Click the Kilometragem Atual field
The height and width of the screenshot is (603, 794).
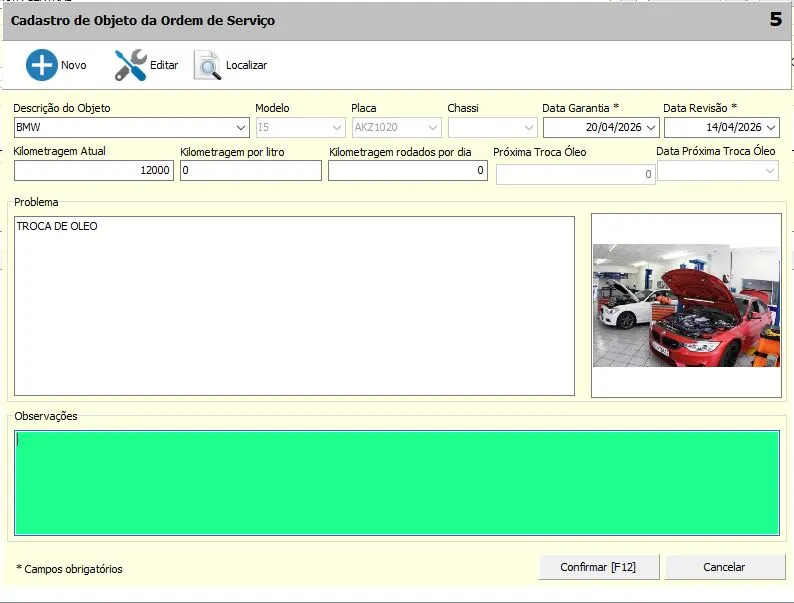point(94,170)
